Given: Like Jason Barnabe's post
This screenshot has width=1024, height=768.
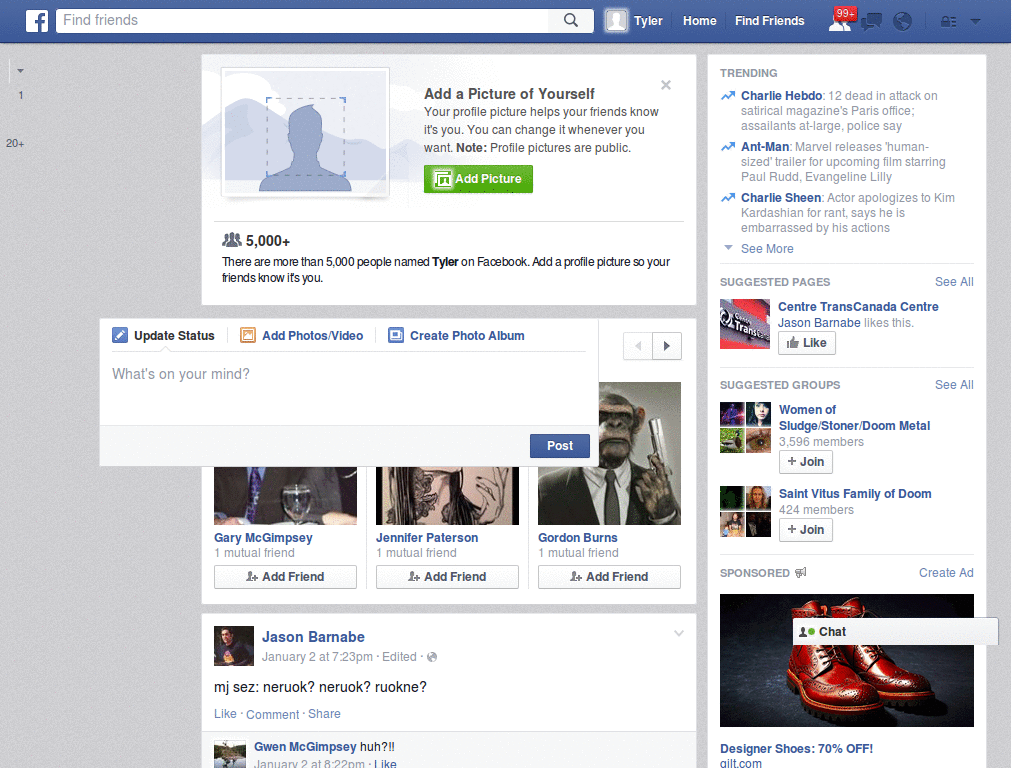Looking at the screenshot, I should click(225, 714).
